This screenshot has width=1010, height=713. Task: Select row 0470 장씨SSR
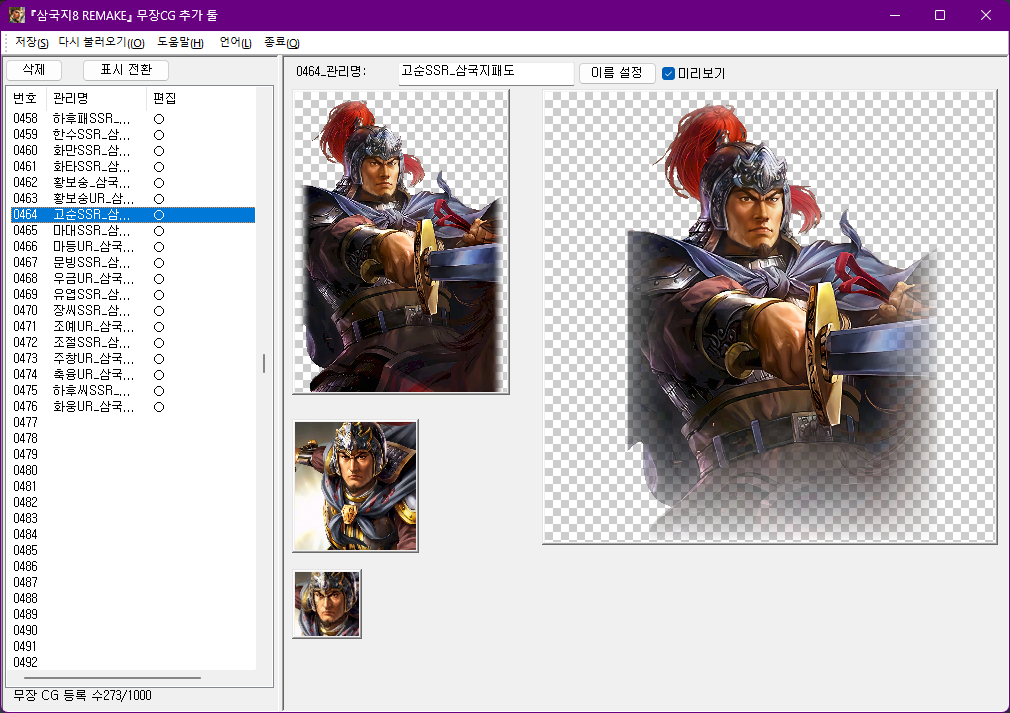[133, 310]
